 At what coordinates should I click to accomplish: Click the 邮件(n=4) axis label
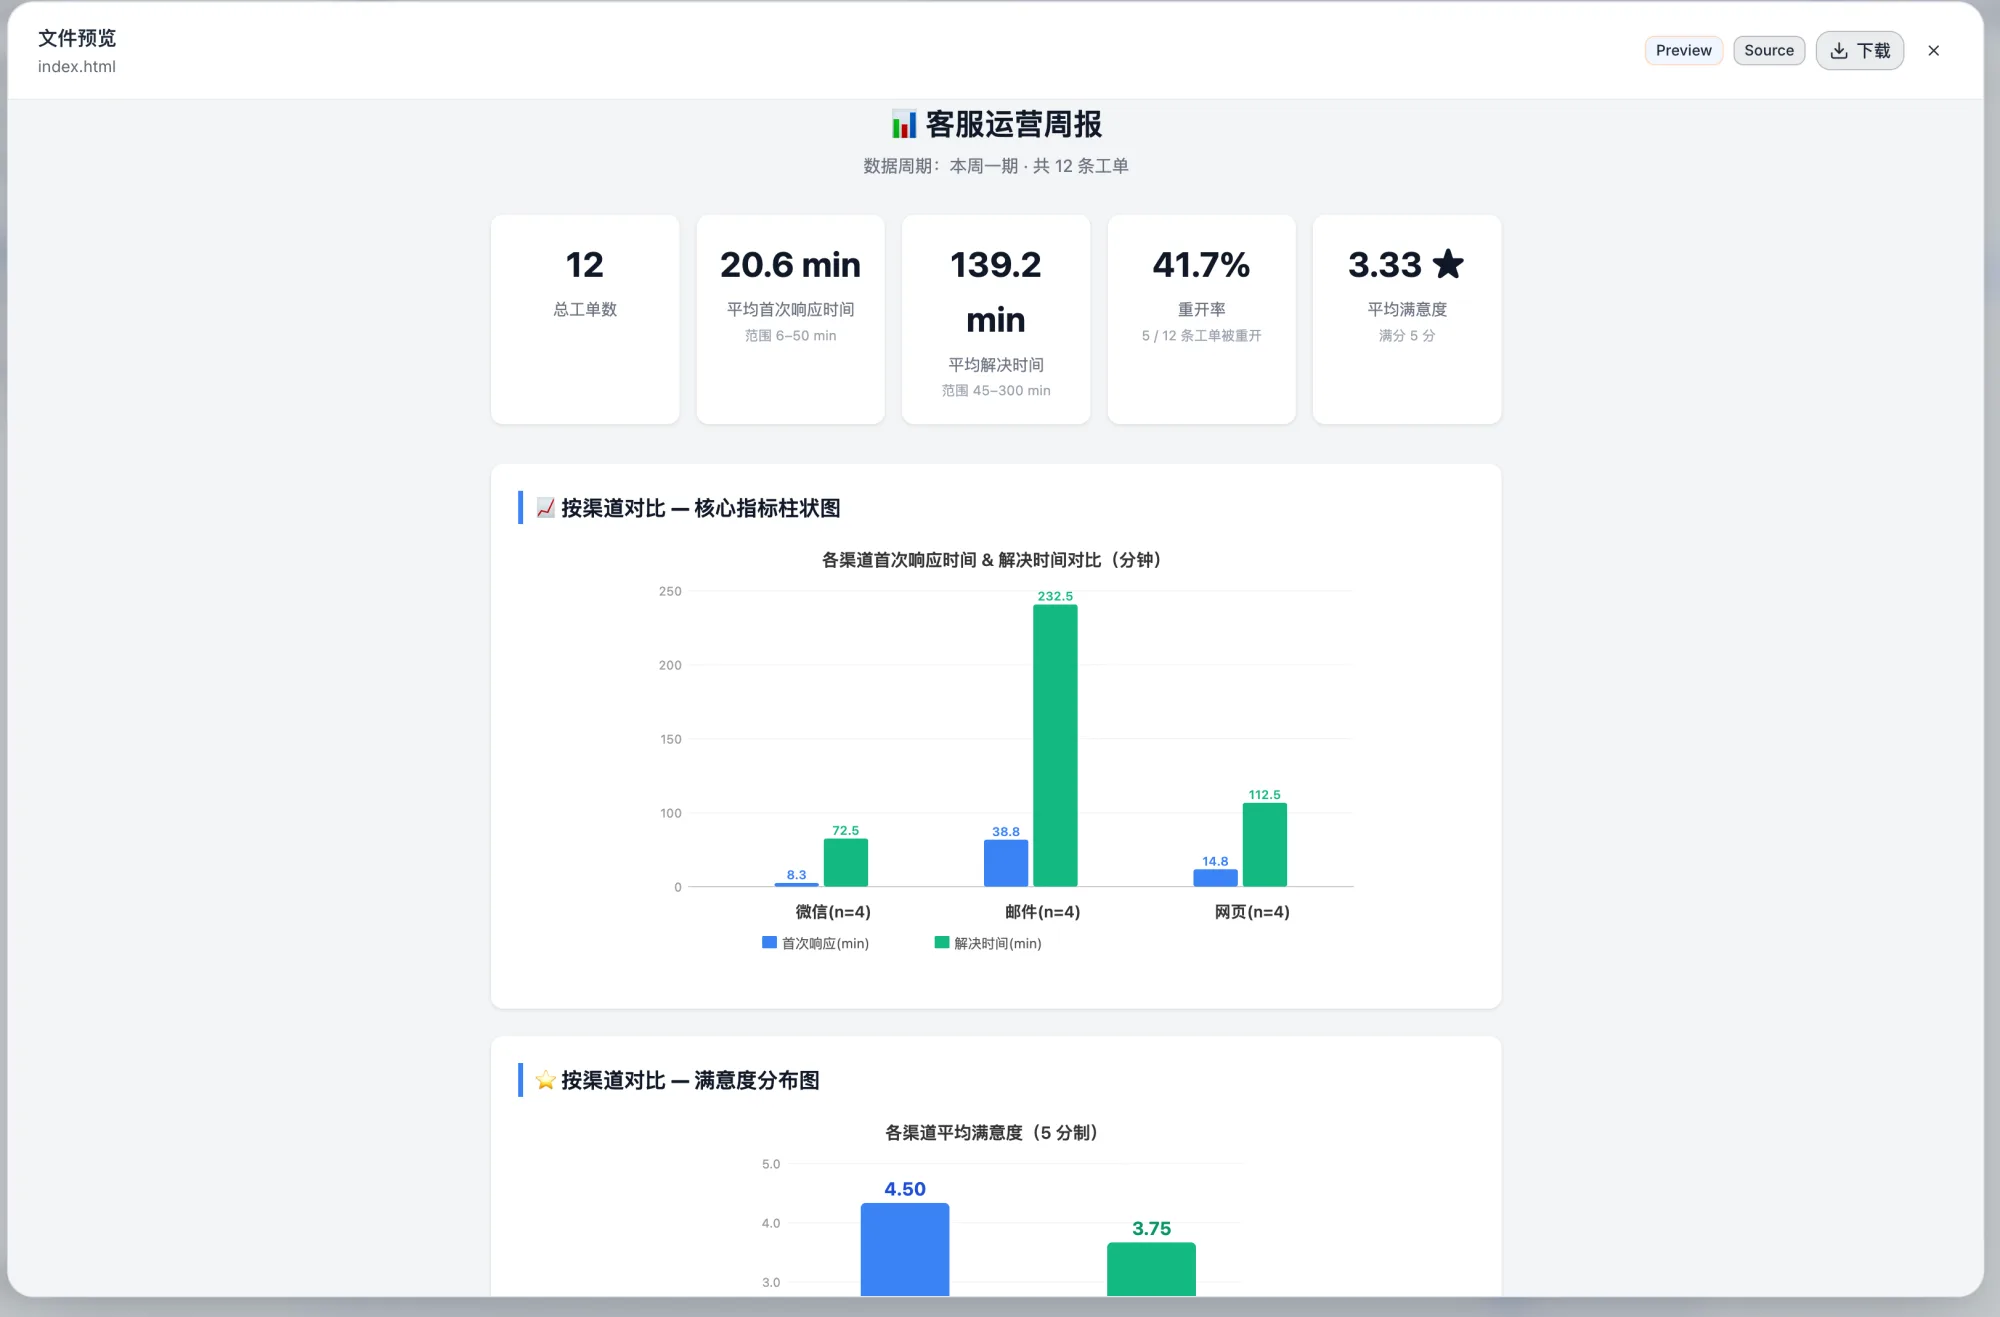coord(1042,912)
